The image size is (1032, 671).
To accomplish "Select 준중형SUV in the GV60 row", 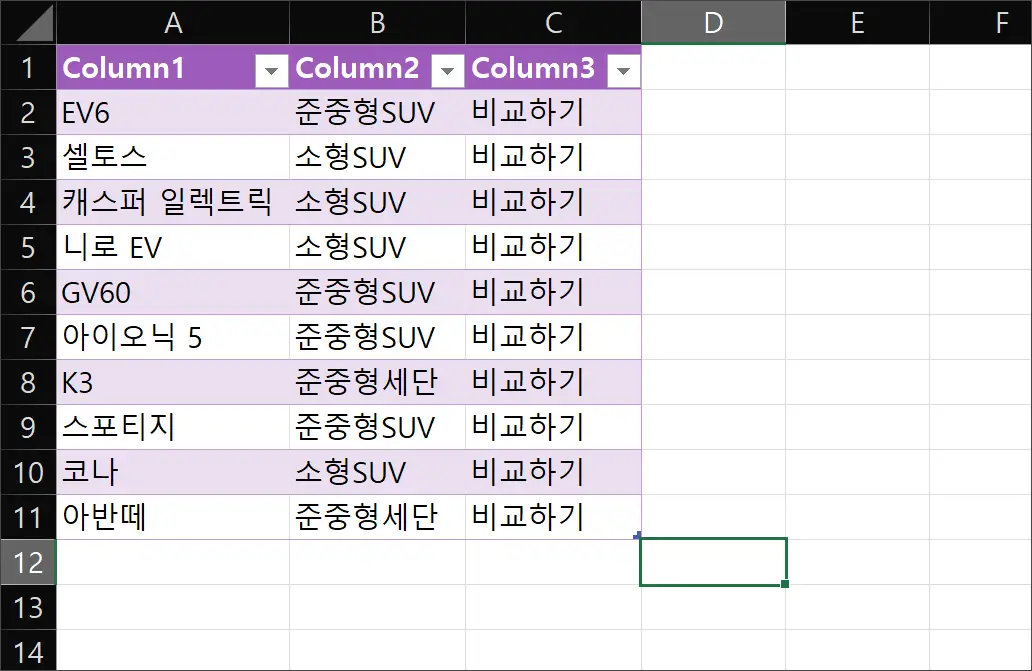I will point(377,292).
